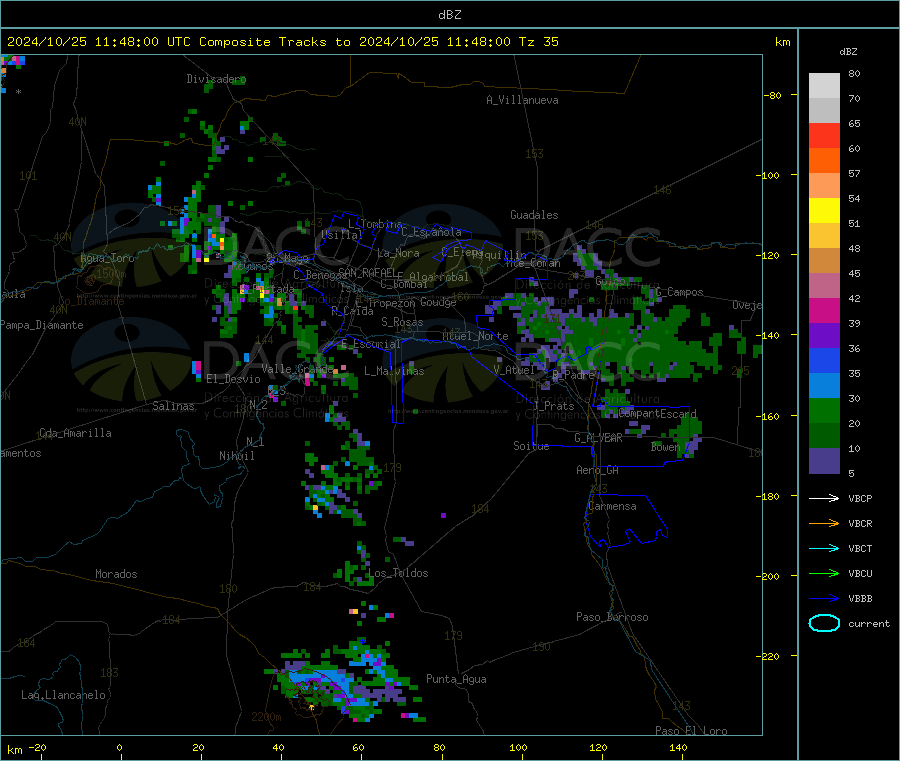Click the 'Atuel_Norte' map label
The image size is (900, 761).
475,336
